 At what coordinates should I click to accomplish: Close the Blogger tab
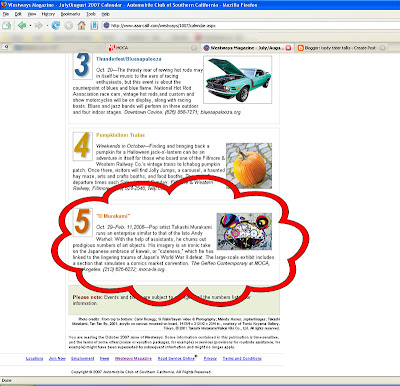tap(382, 48)
